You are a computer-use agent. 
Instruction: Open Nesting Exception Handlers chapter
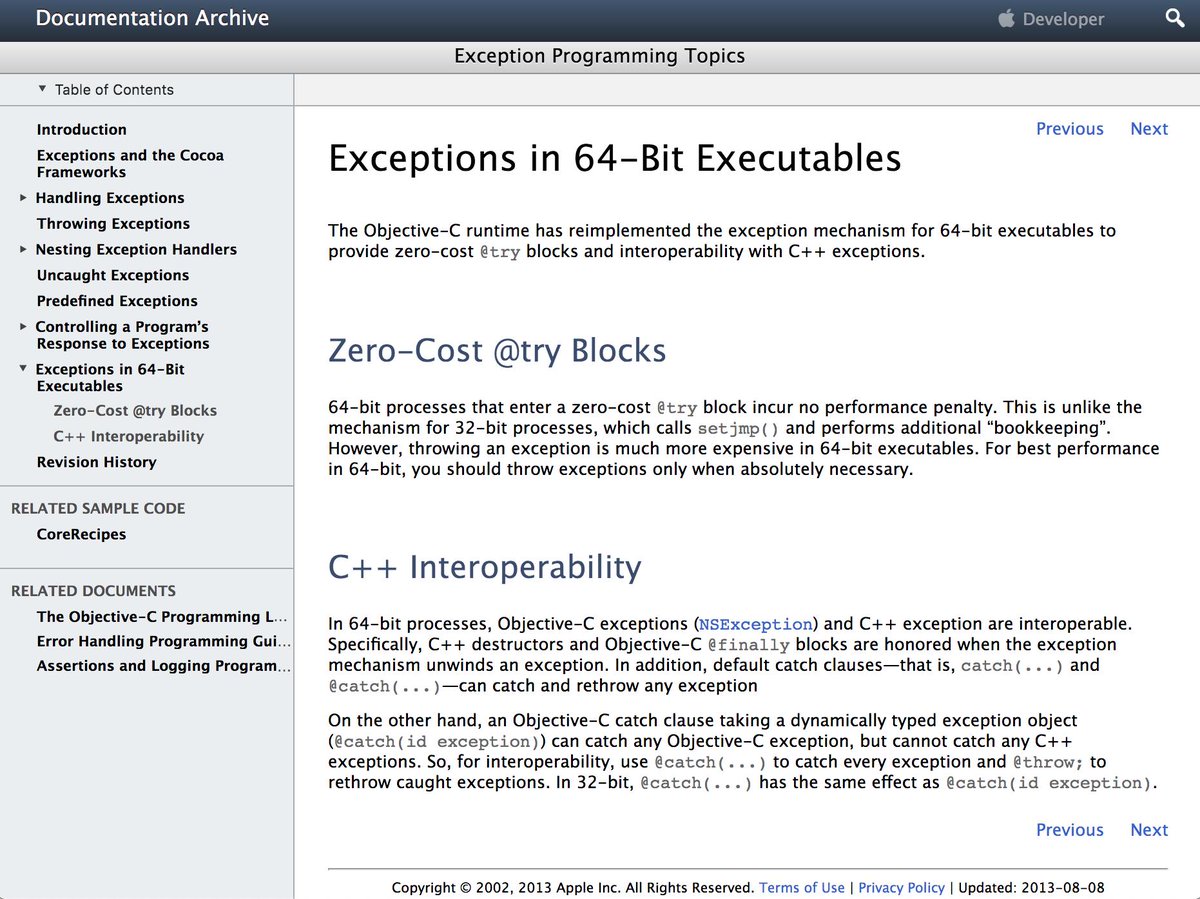click(x=136, y=250)
